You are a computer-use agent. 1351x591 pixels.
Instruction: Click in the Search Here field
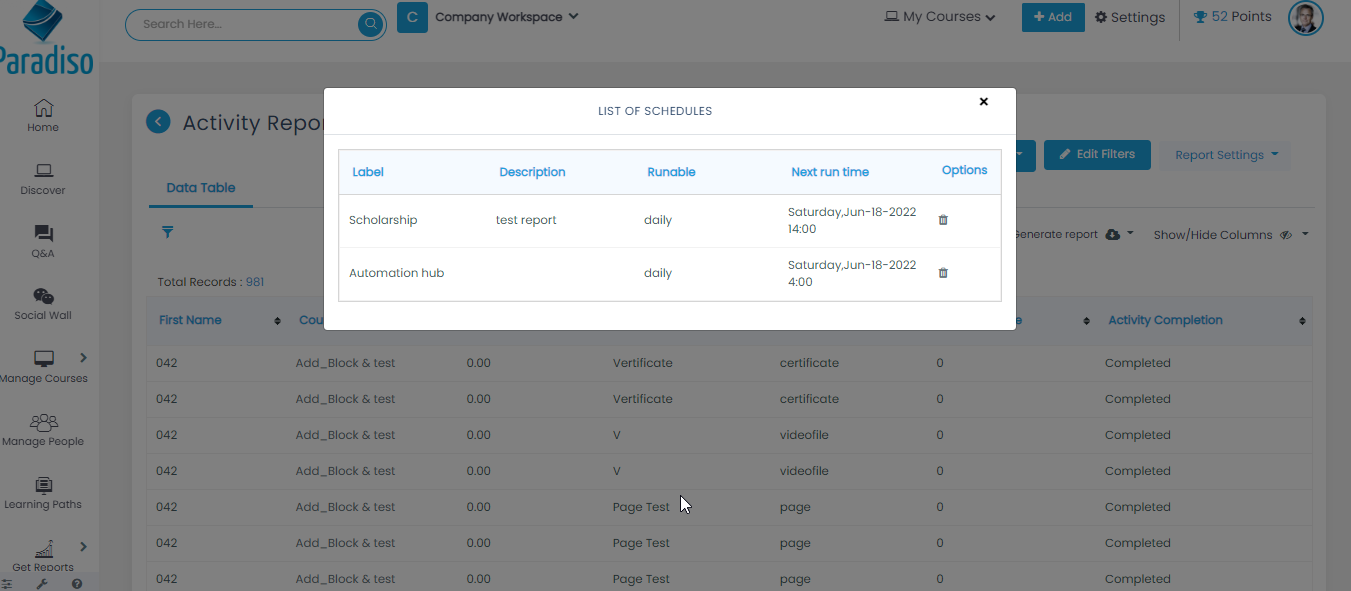[240, 24]
